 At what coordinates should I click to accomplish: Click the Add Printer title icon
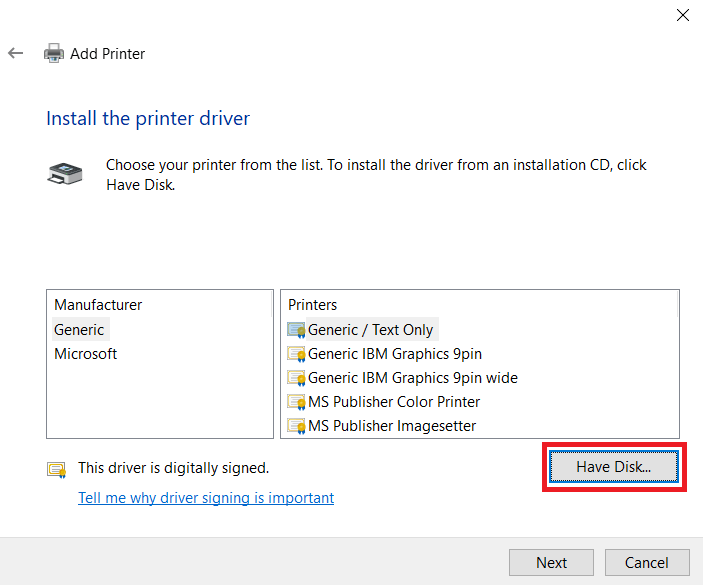(x=53, y=53)
